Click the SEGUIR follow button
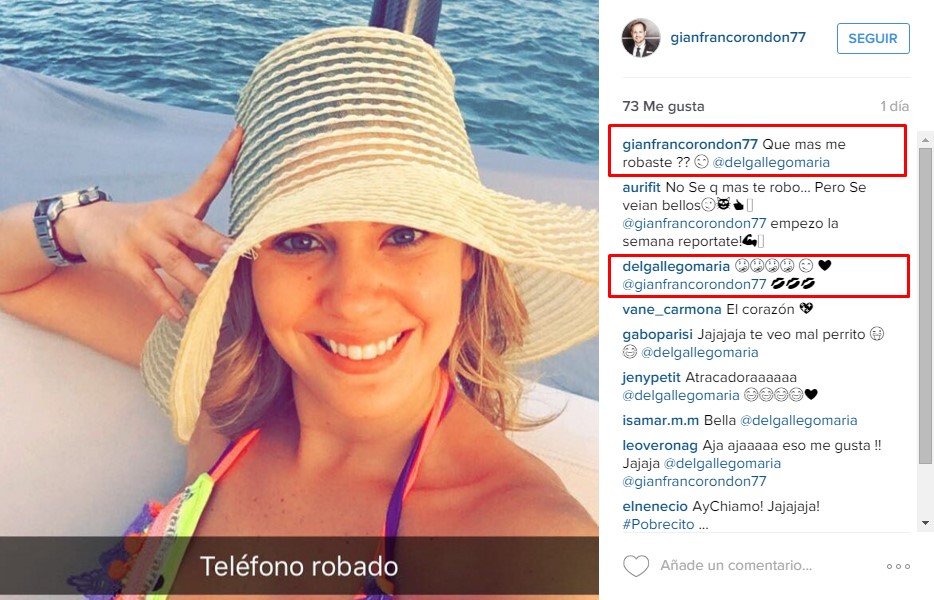This screenshot has width=934, height=600. point(873,38)
